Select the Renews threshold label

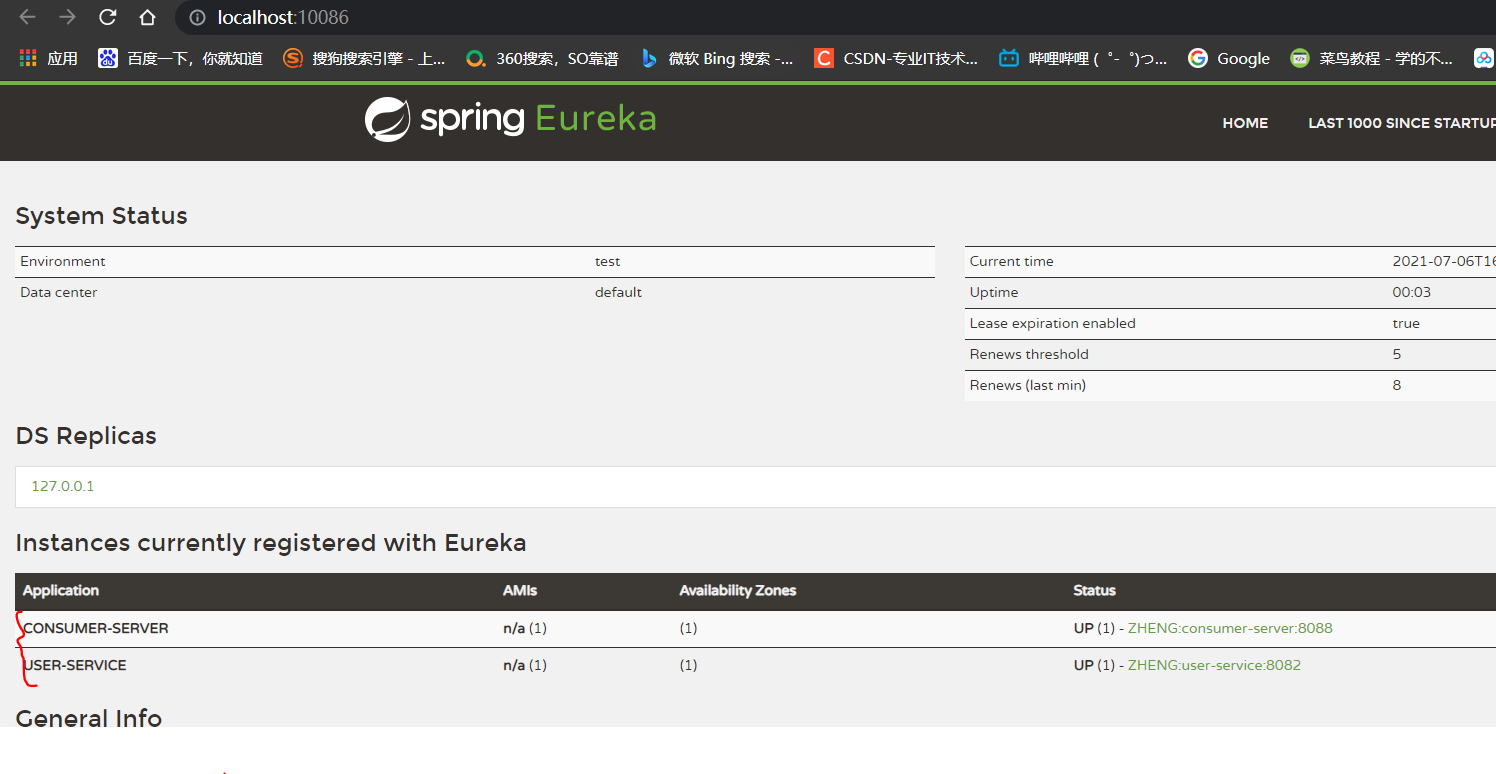tap(1029, 354)
